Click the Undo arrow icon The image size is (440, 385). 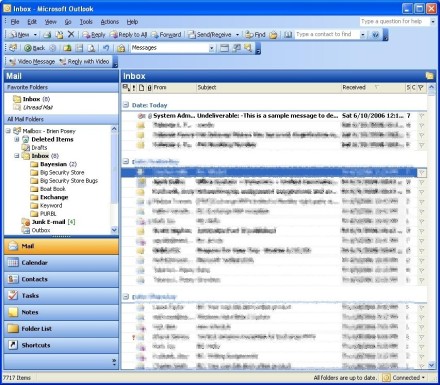(106, 48)
